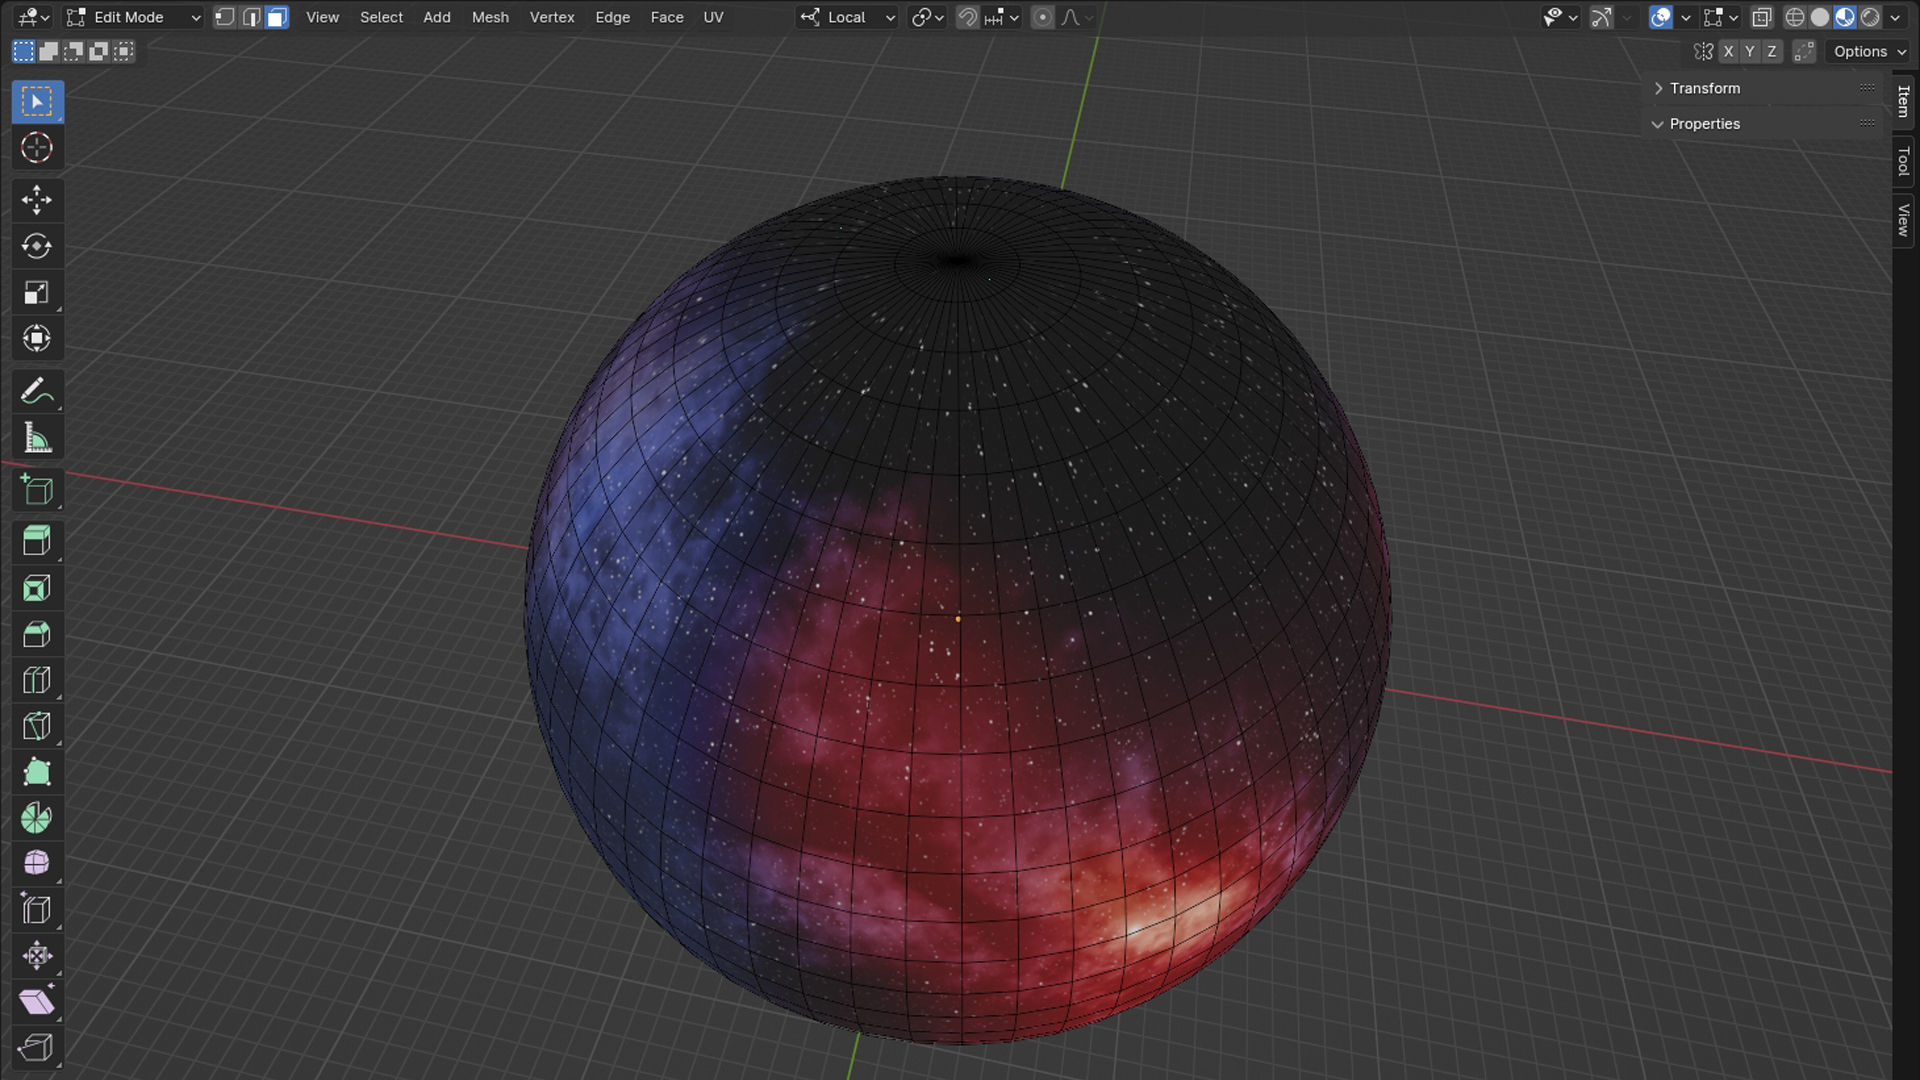Image resolution: width=1920 pixels, height=1080 pixels.
Task: Open the Select menu
Action: (x=381, y=17)
